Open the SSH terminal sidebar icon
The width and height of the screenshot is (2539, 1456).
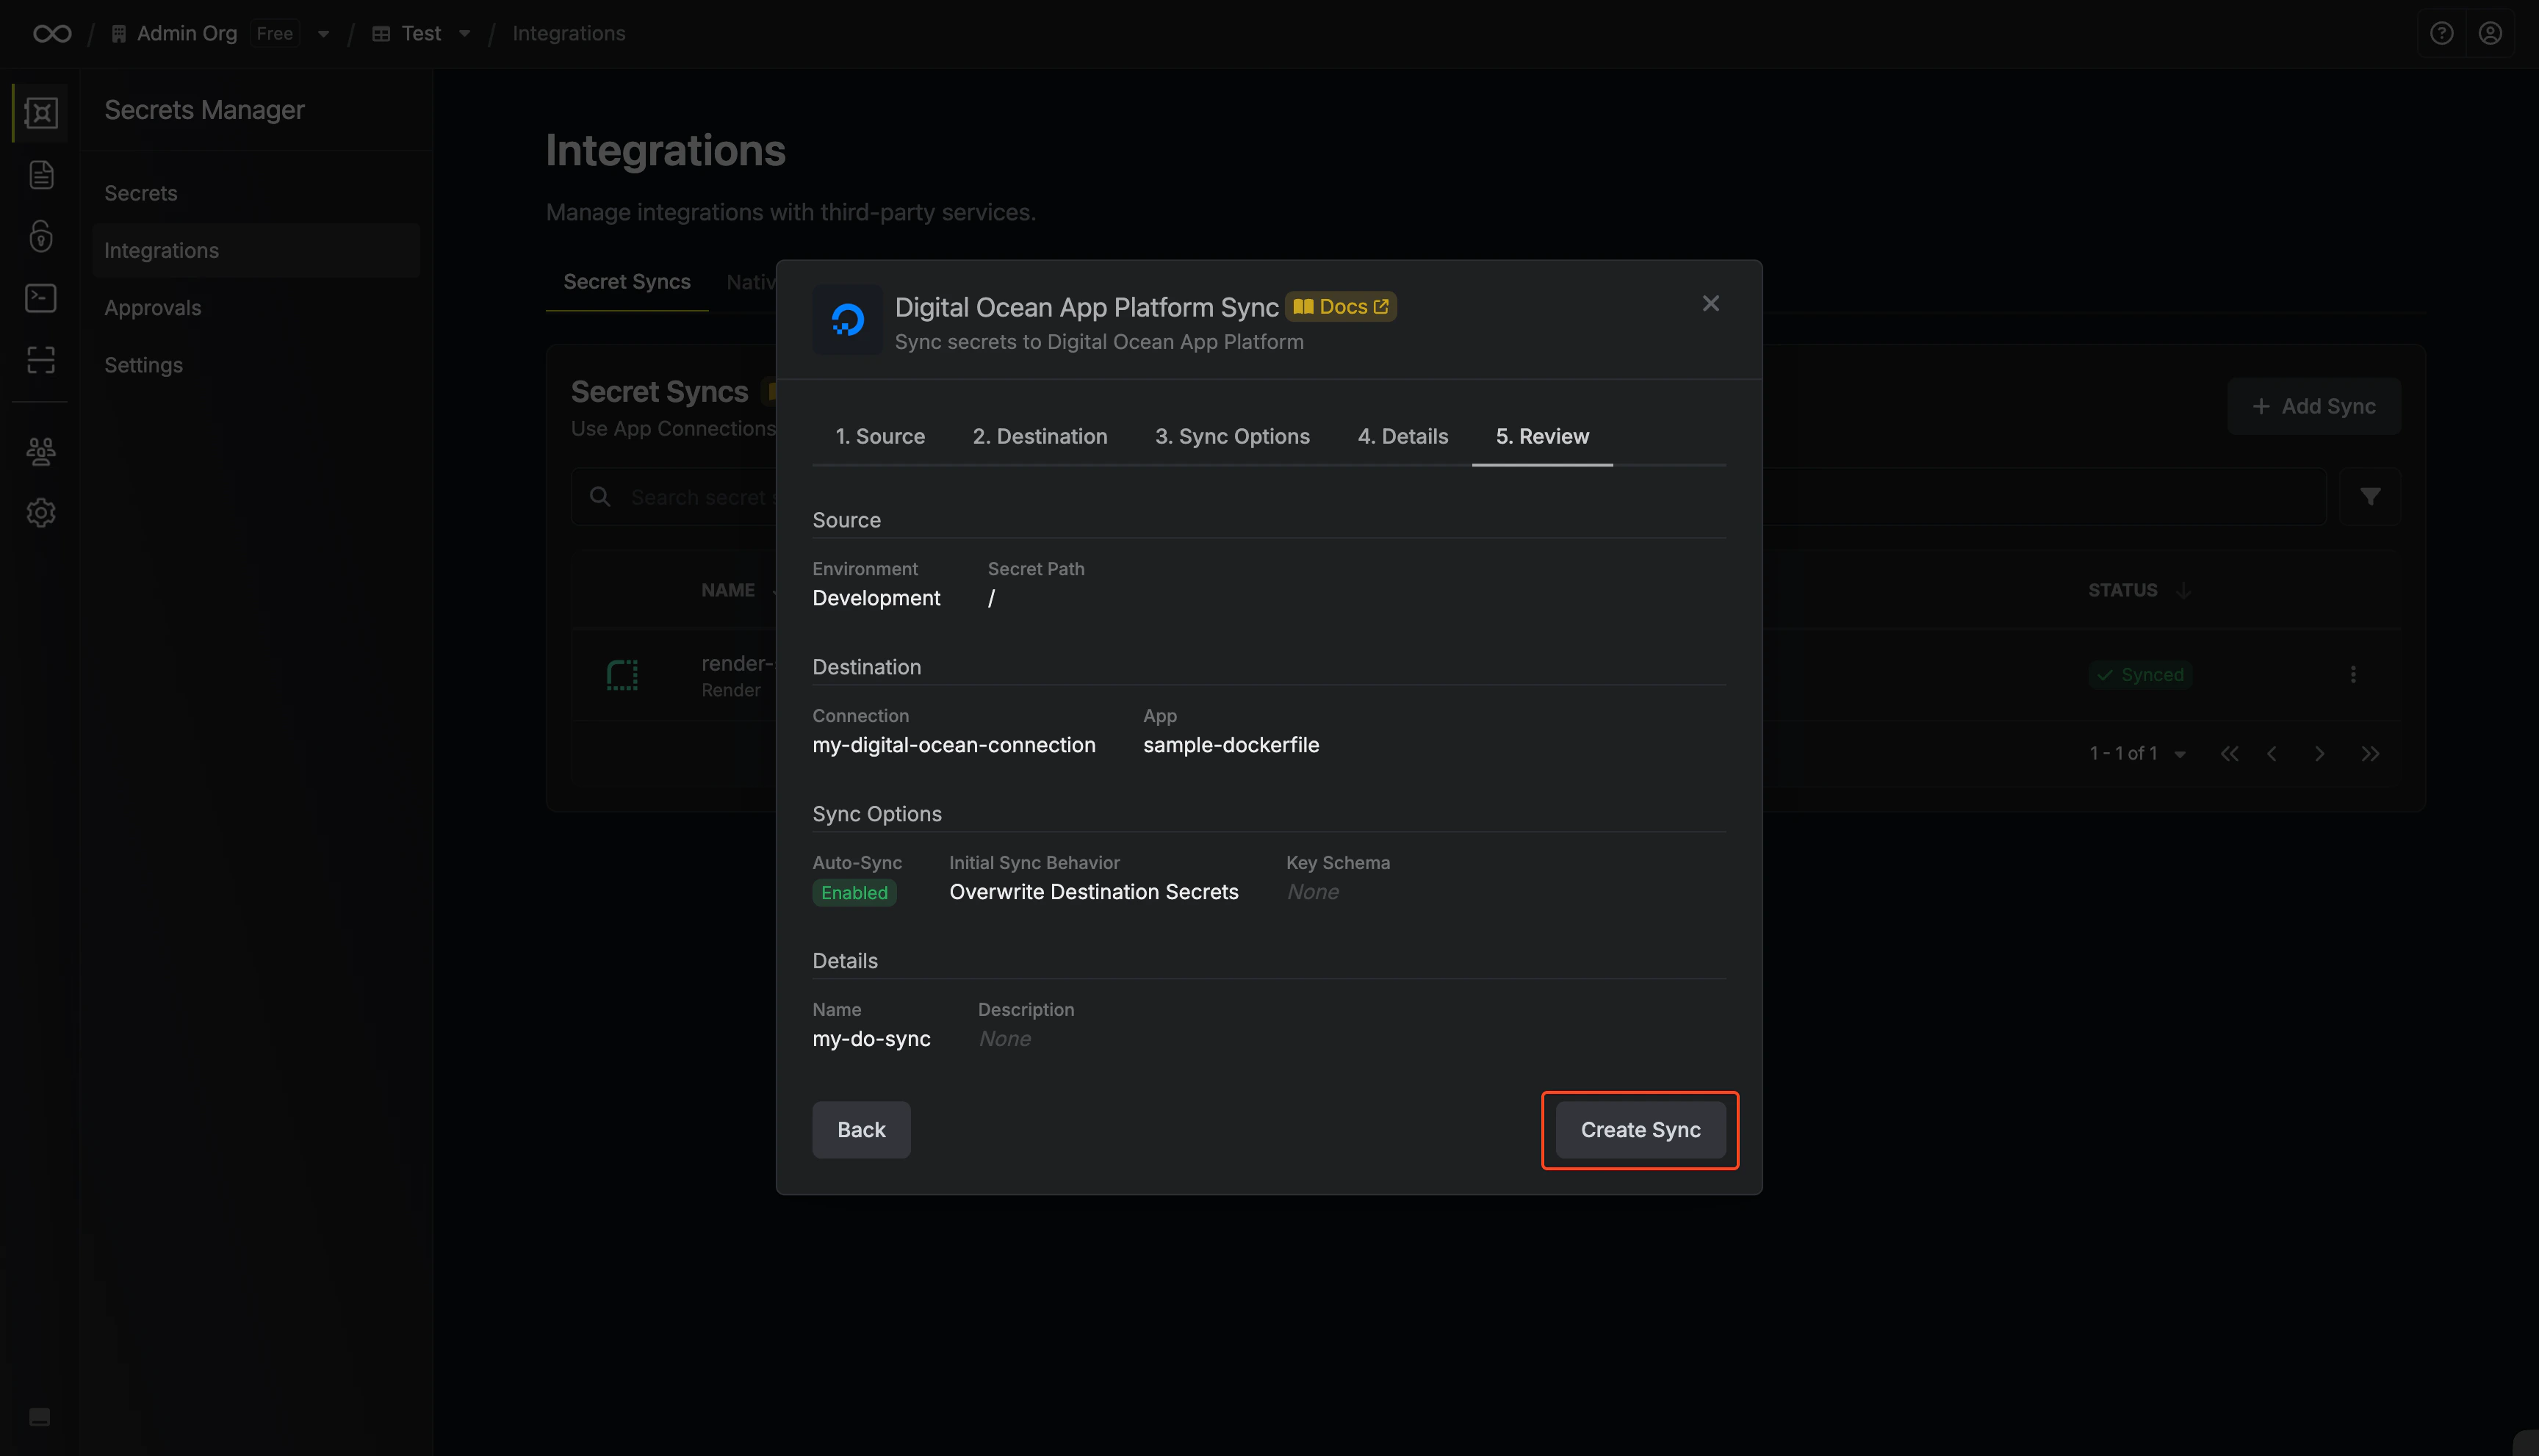[x=41, y=298]
